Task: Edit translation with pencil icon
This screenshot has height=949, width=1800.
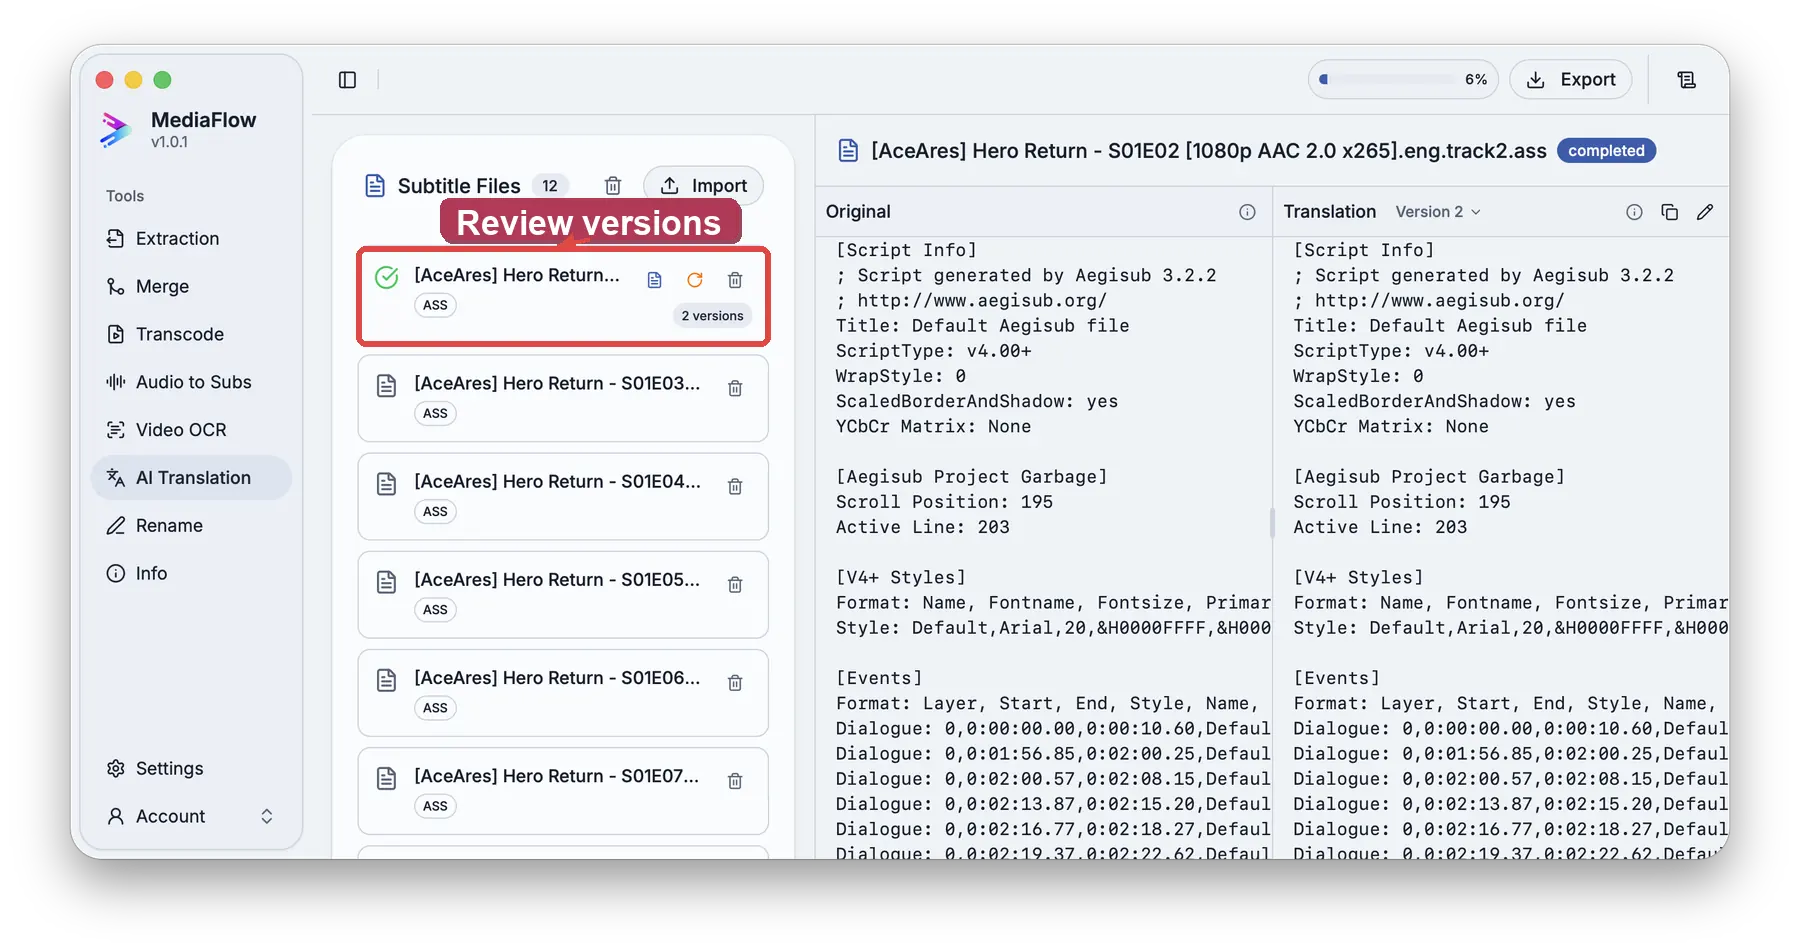Action: [x=1705, y=212]
